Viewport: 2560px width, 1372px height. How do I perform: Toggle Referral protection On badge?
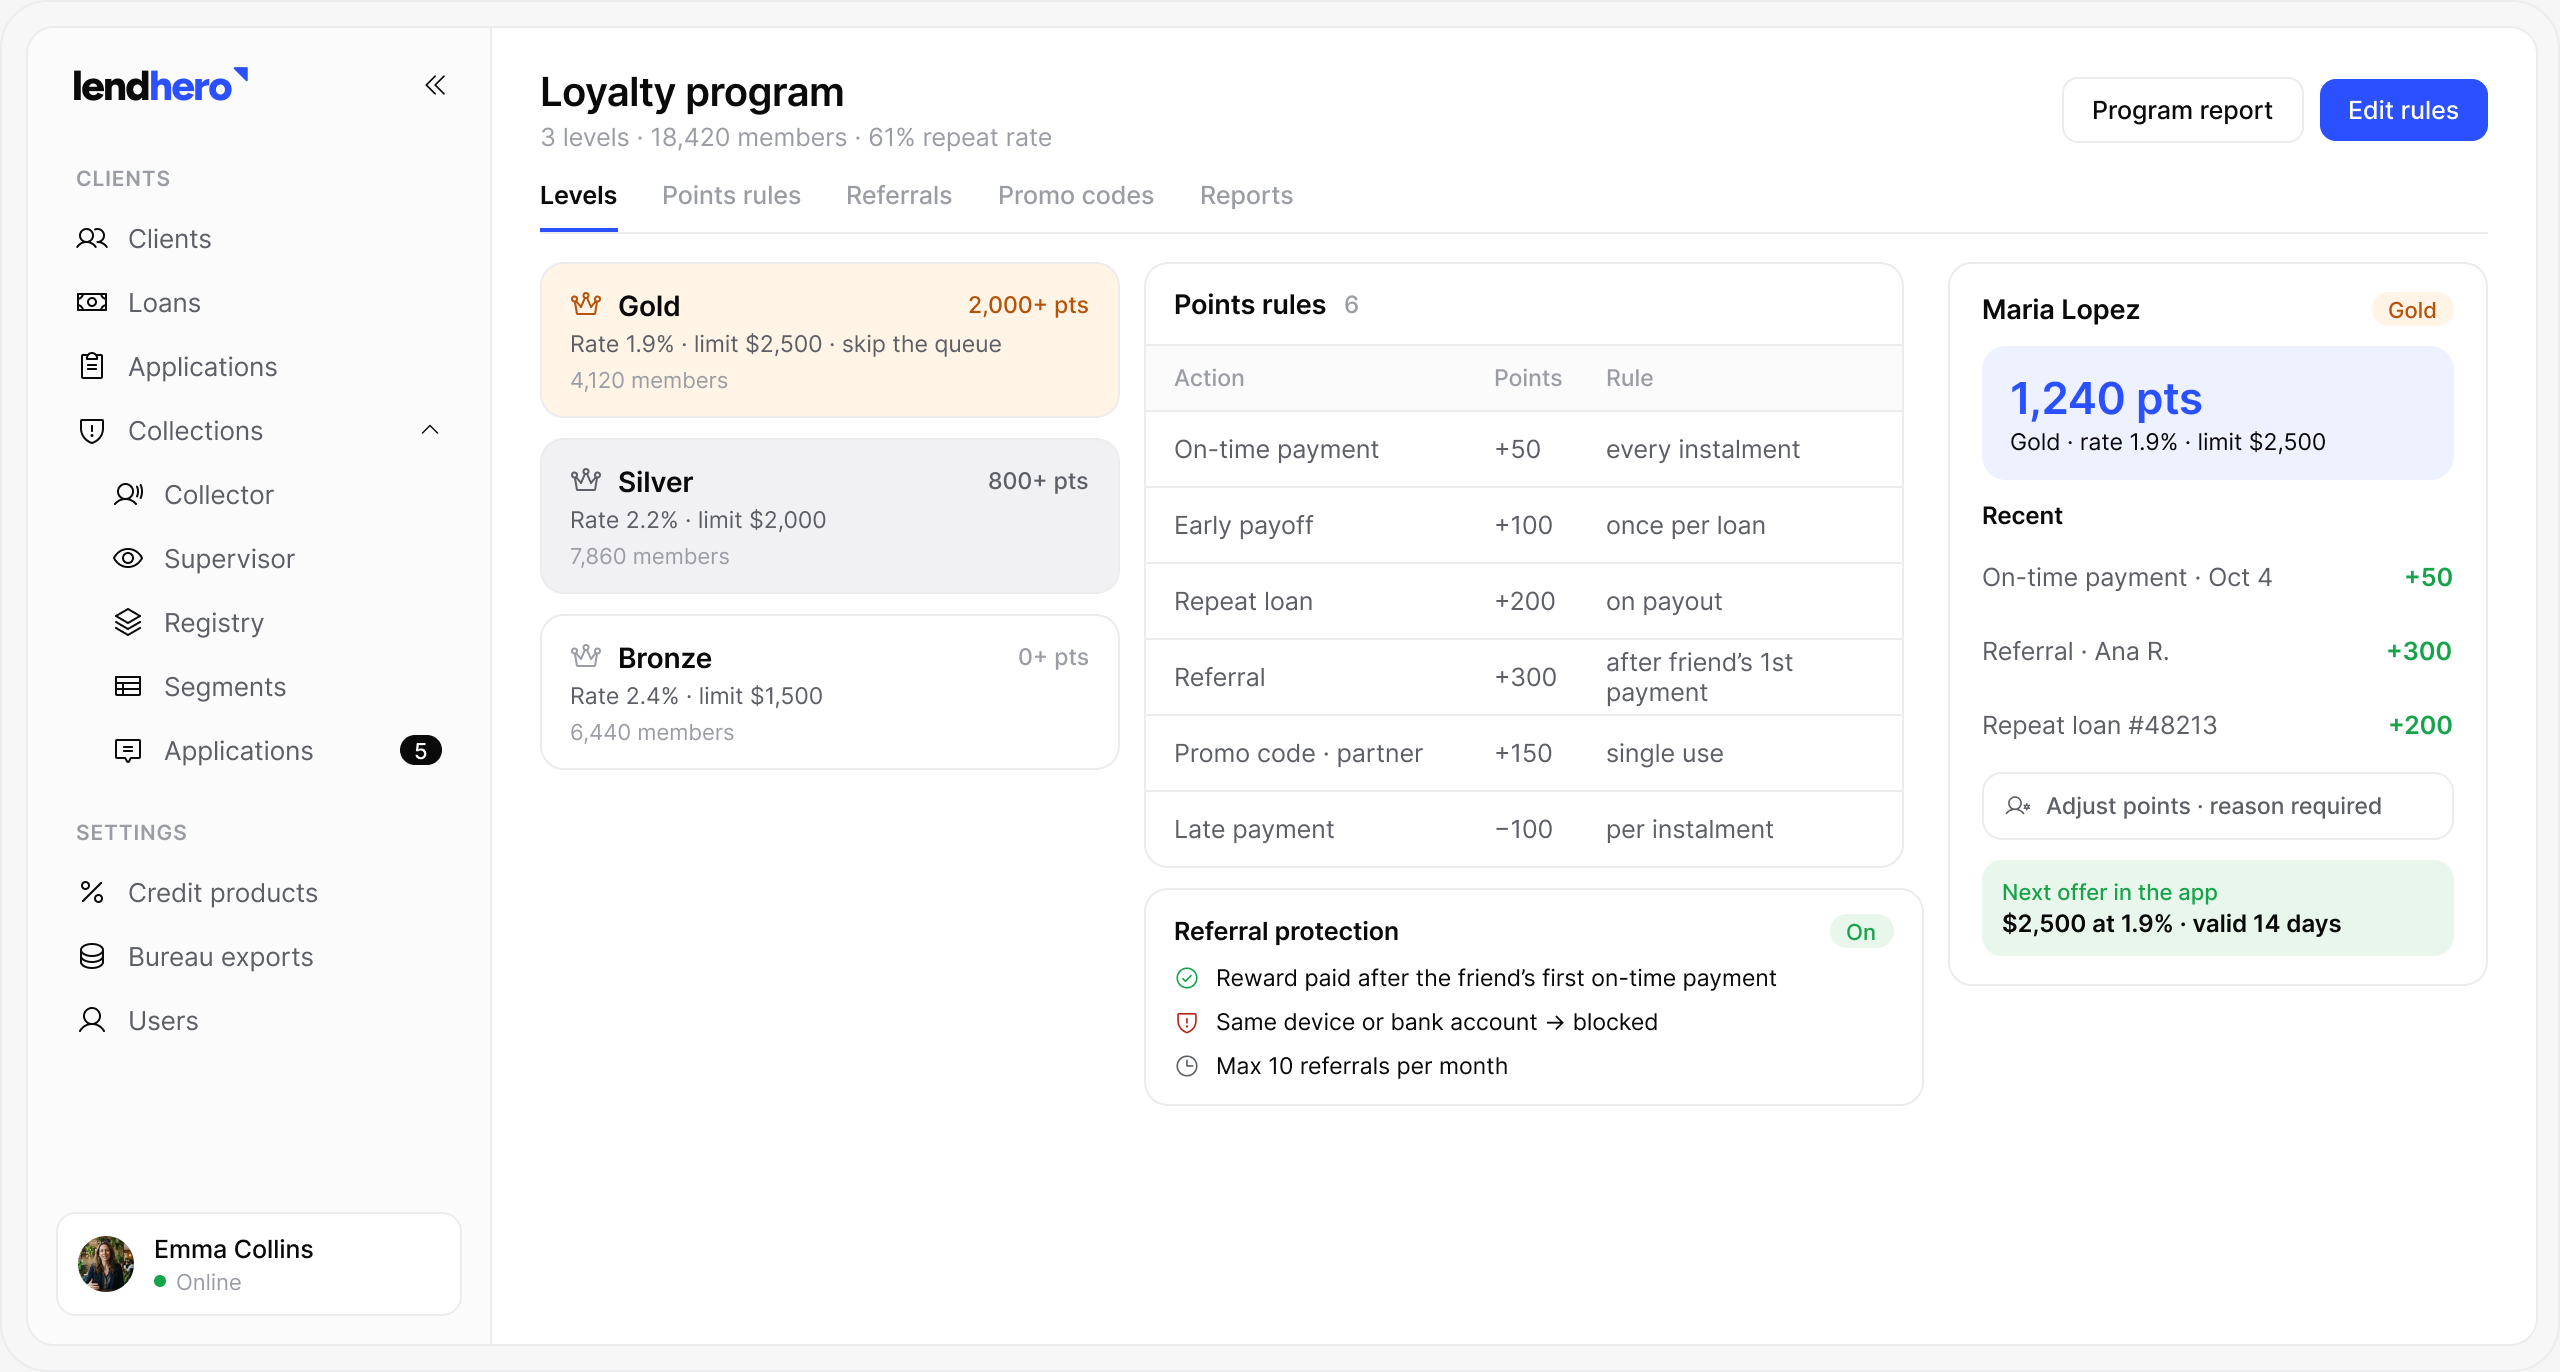[x=1861, y=932]
